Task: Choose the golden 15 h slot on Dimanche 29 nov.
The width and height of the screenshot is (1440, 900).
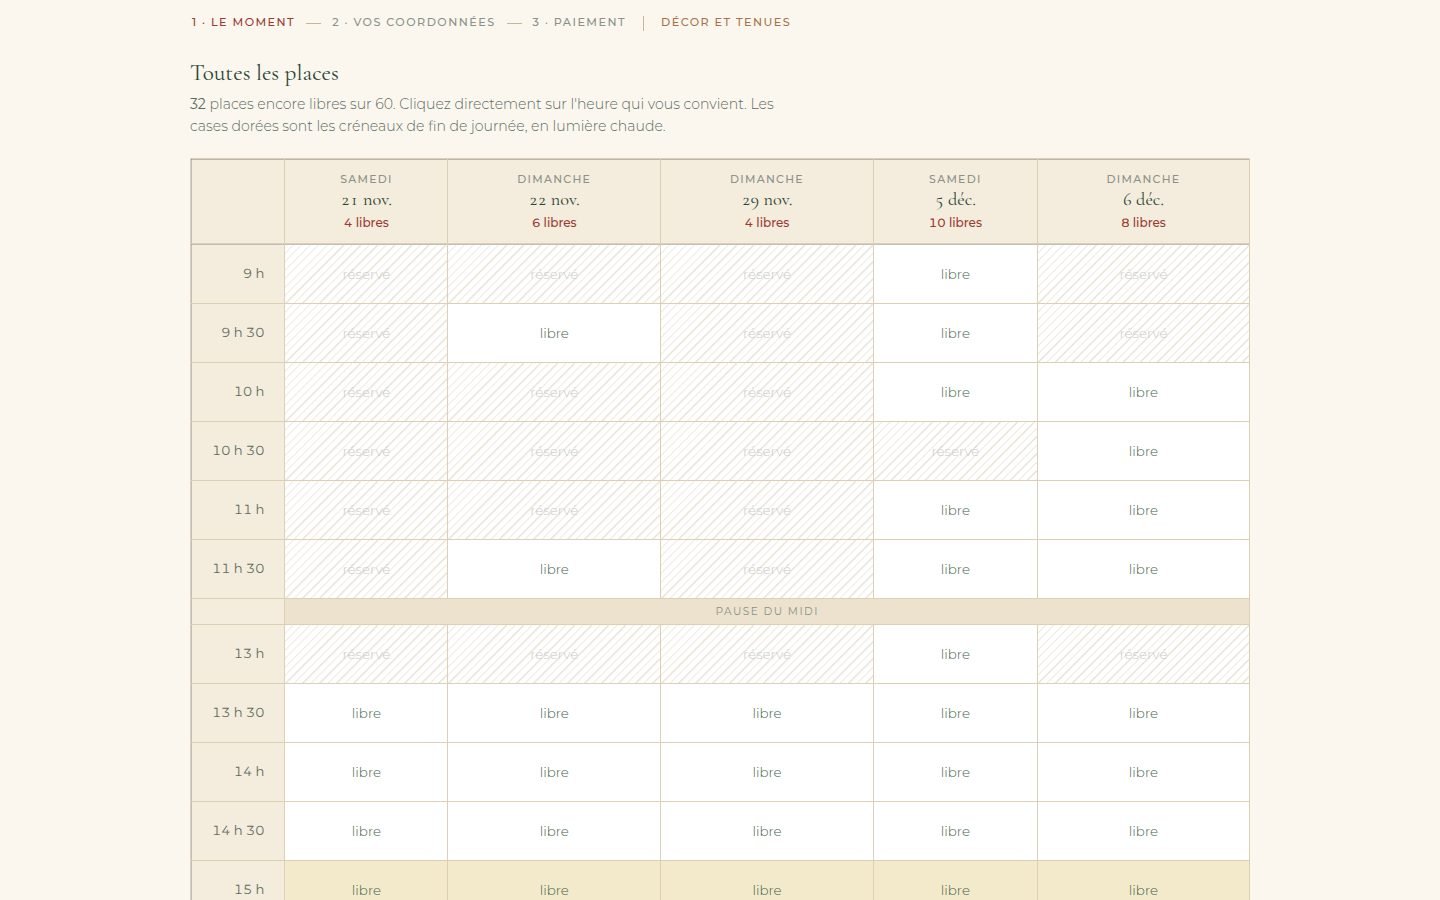Action: (x=767, y=881)
